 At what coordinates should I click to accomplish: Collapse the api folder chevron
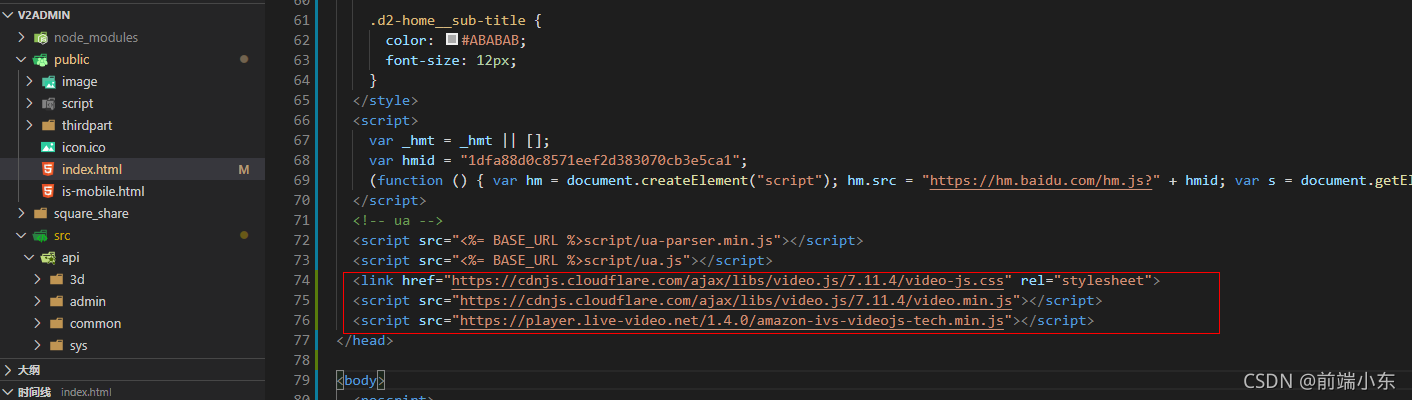coord(30,257)
